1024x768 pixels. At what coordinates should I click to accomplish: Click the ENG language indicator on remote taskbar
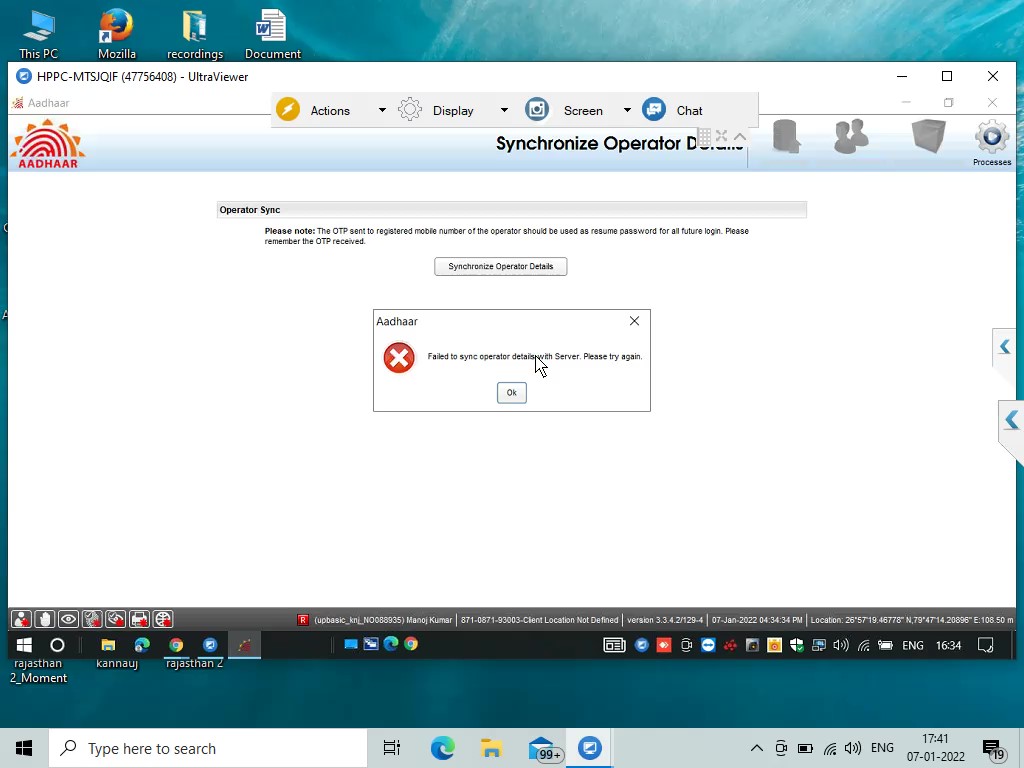pos(913,645)
